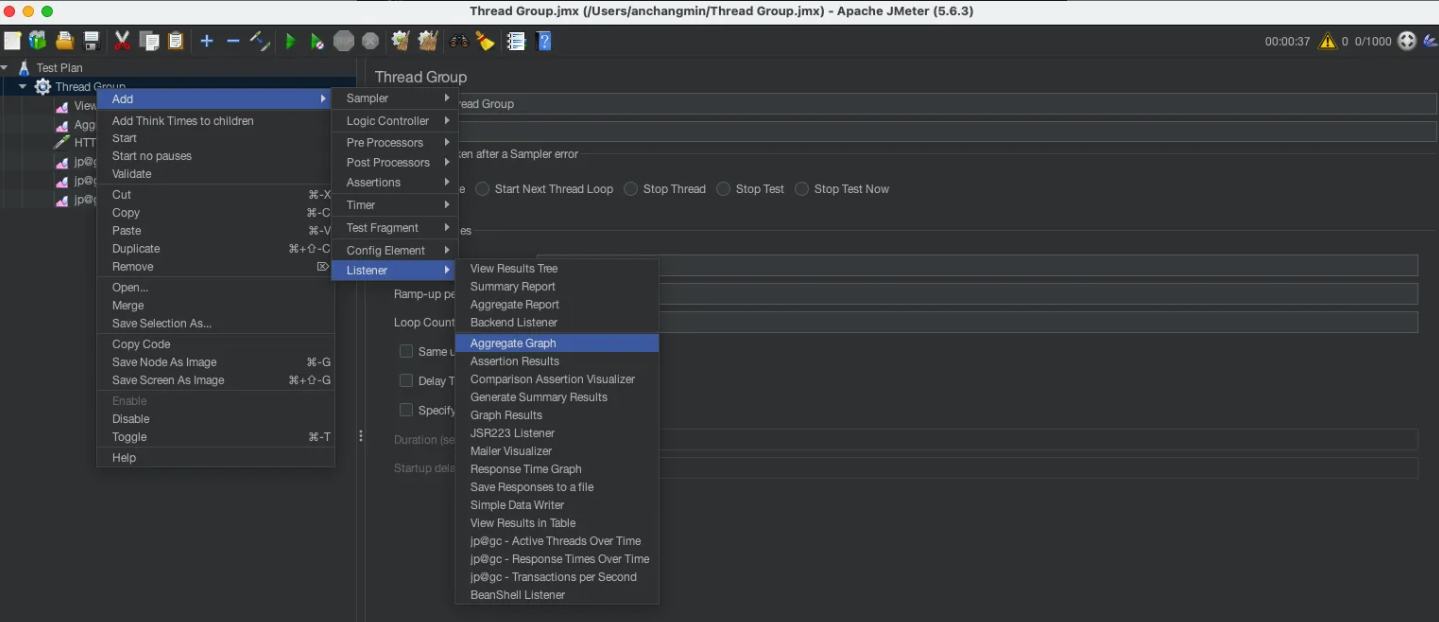Click the Paste clipboard toolbar icon
Screen dimensions: 1439x622
(176, 41)
